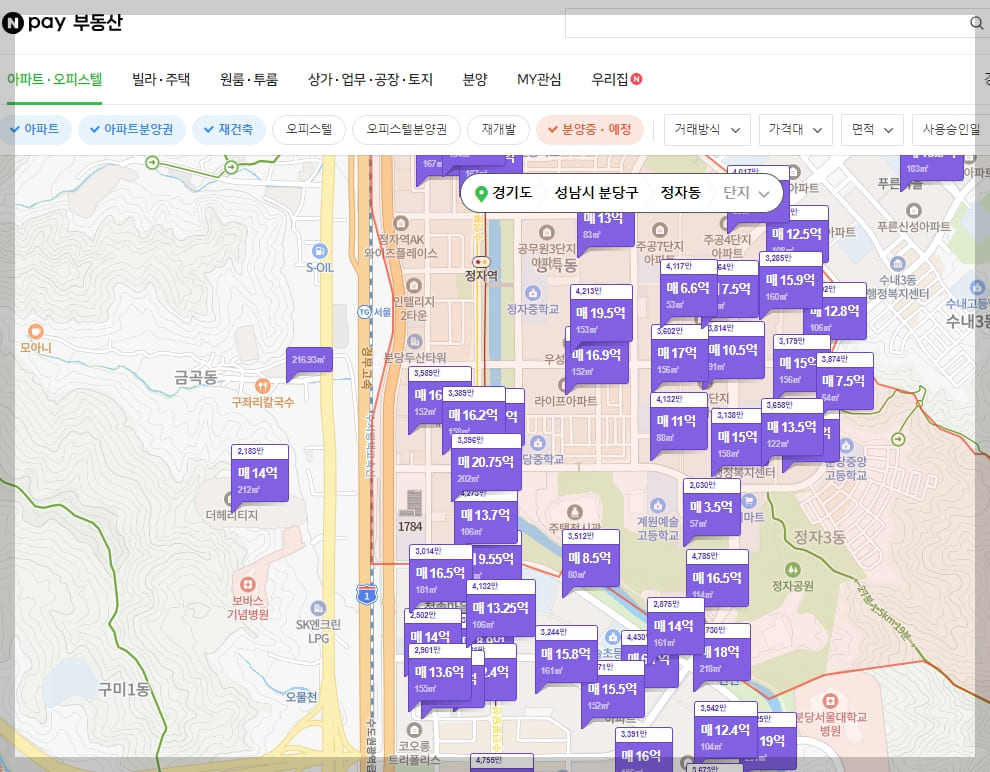This screenshot has height=772, width=990.
Task: Open the 매 11억 88㎡ marker
Action: coord(679,422)
